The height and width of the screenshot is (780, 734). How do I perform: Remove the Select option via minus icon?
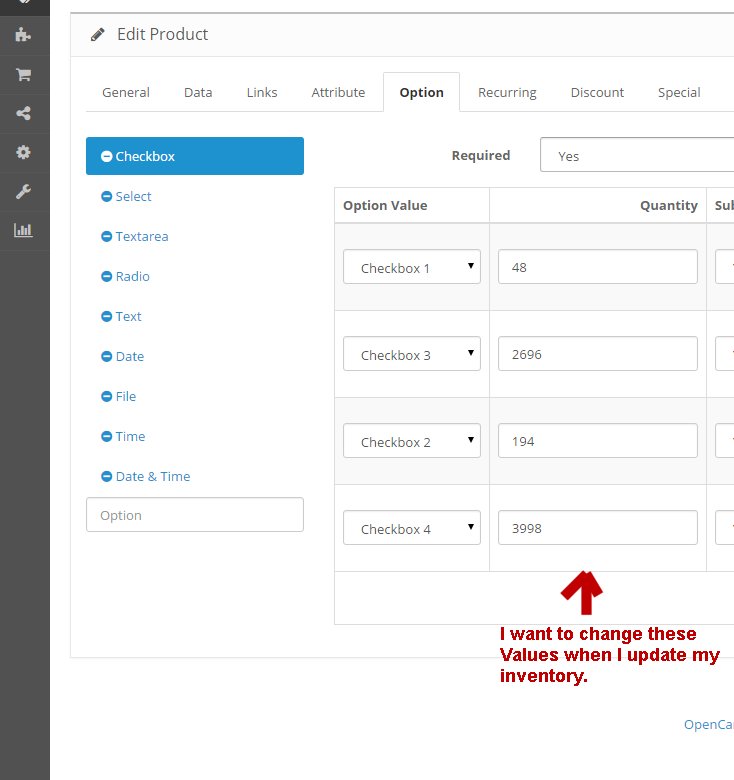(x=106, y=196)
